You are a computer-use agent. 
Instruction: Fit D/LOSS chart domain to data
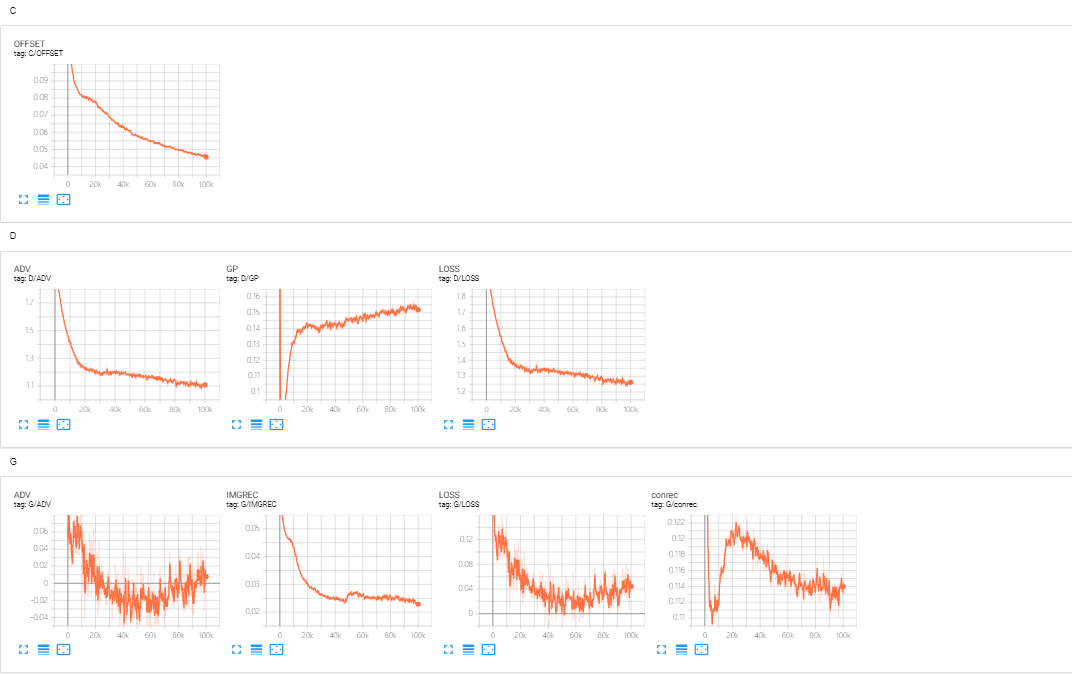[x=488, y=424]
